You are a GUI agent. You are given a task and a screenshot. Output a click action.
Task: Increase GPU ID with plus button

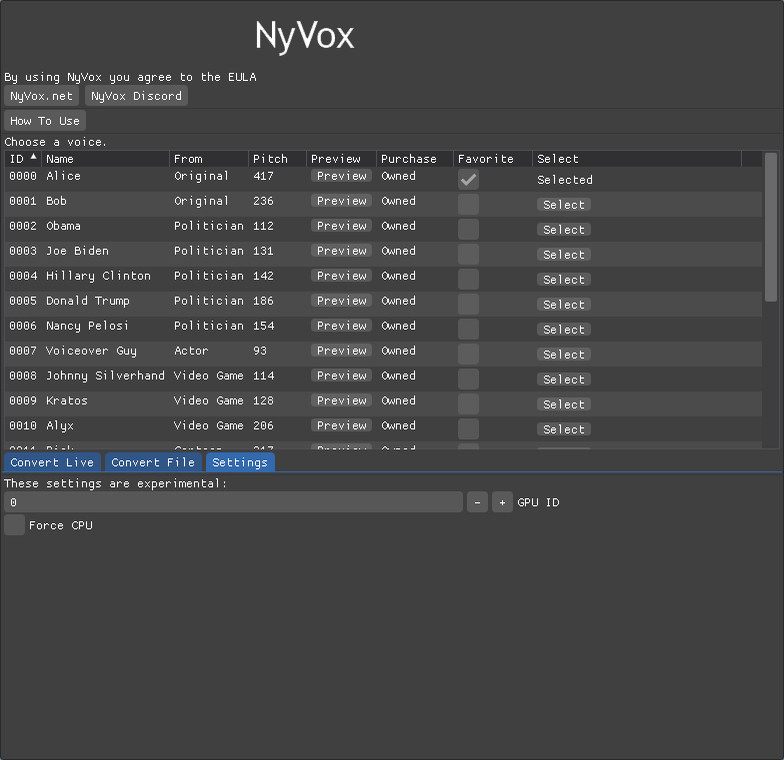point(502,502)
